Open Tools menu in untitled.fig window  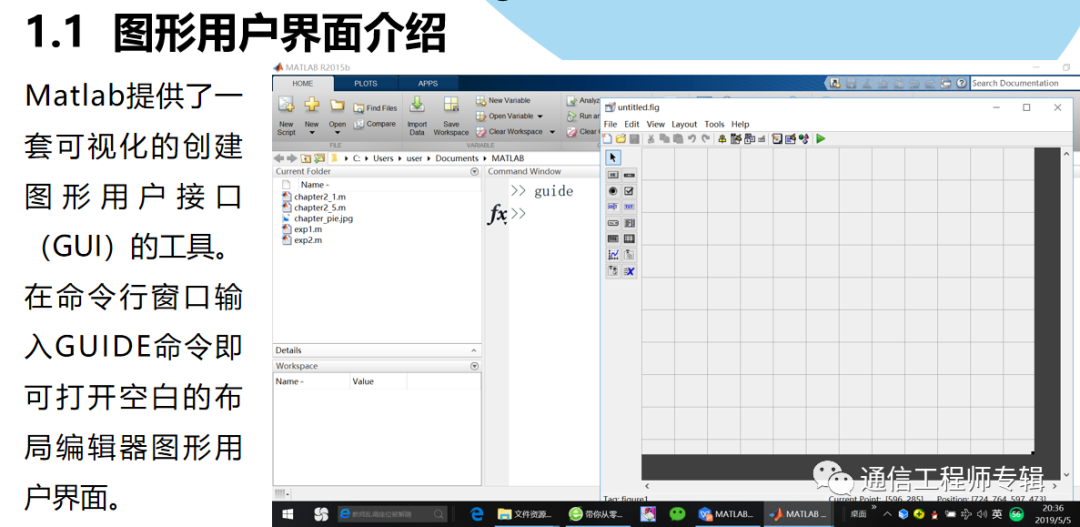pyautogui.click(x=714, y=124)
